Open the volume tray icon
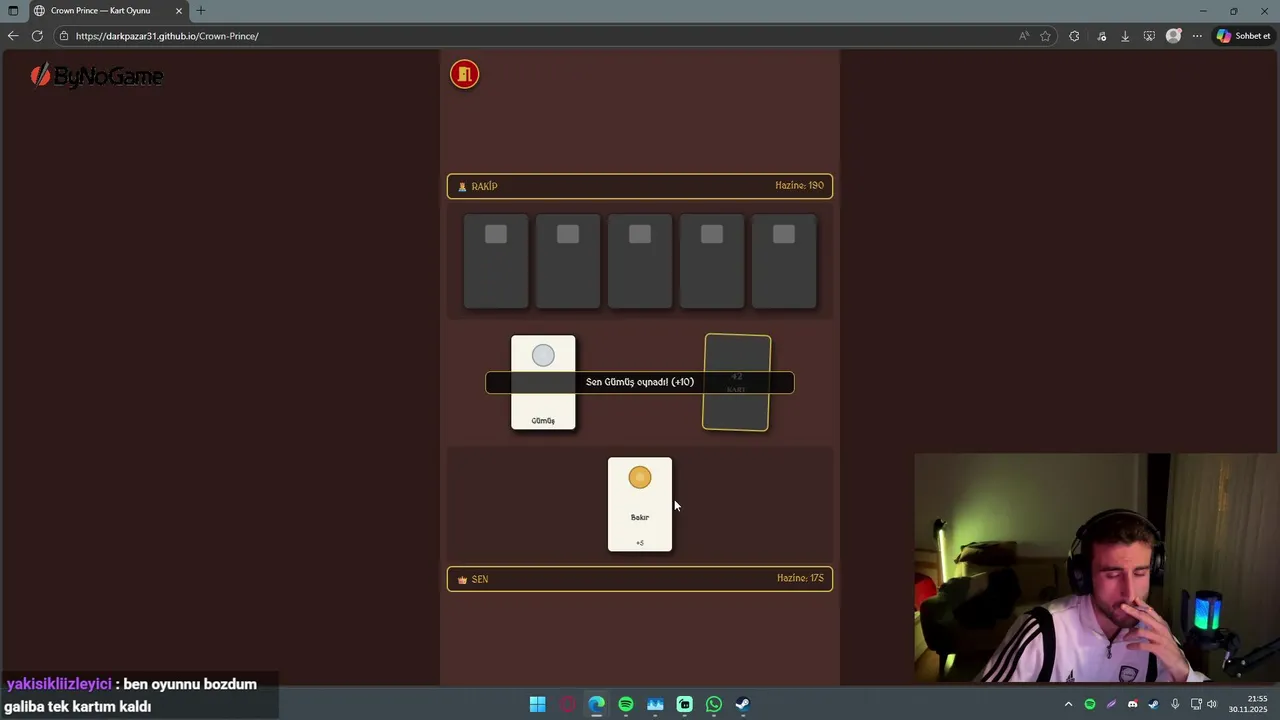The height and width of the screenshot is (720, 1280). [x=1212, y=704]
